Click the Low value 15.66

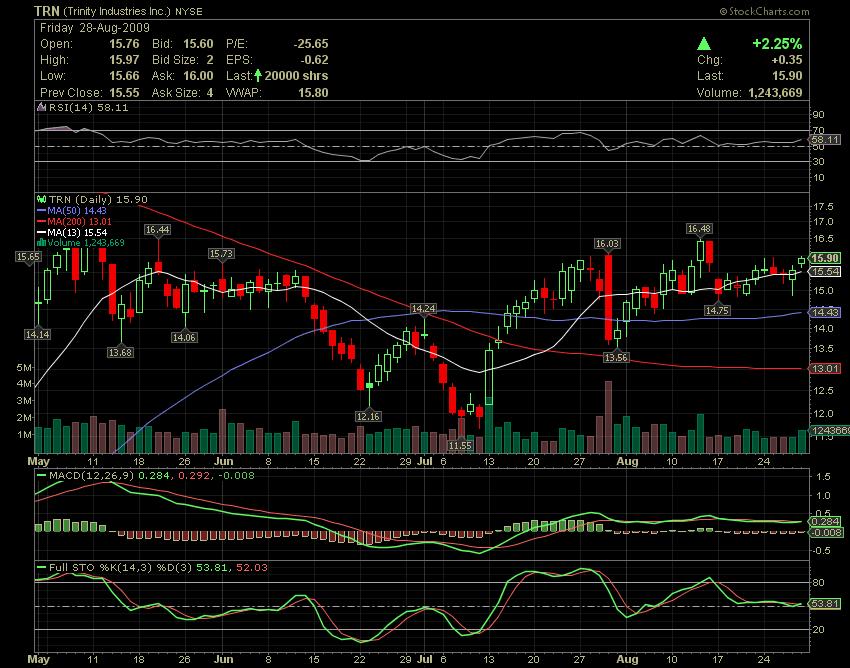pos(124,76)
